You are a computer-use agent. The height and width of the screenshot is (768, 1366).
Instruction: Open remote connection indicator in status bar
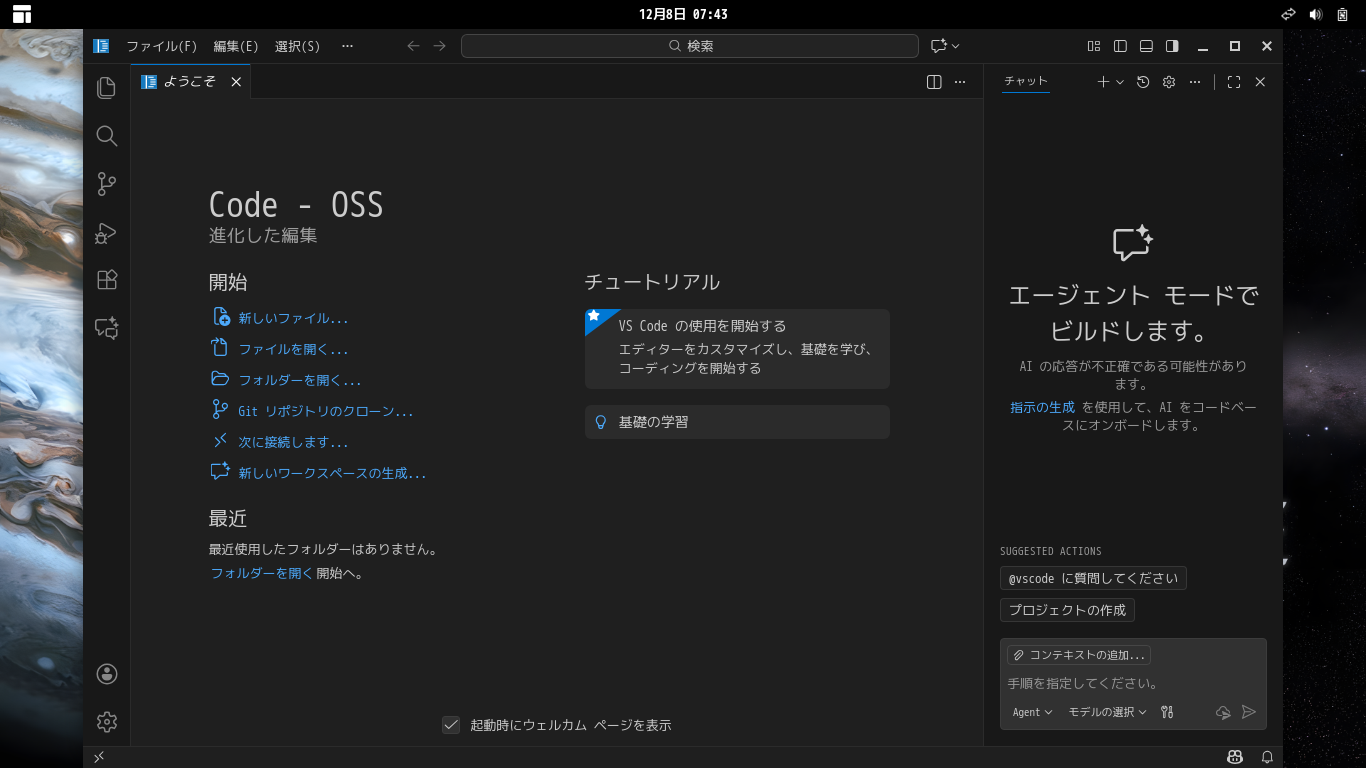click(98, 757)
